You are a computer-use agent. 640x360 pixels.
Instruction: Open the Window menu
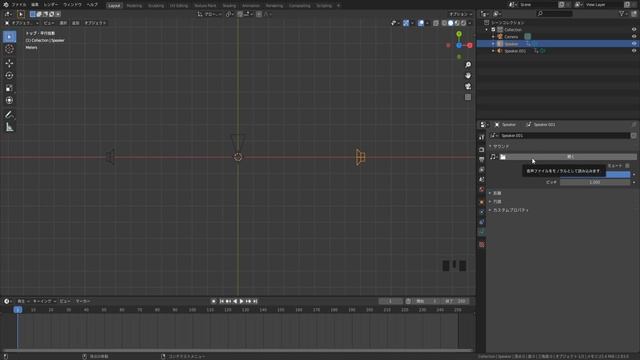[72, 4]
